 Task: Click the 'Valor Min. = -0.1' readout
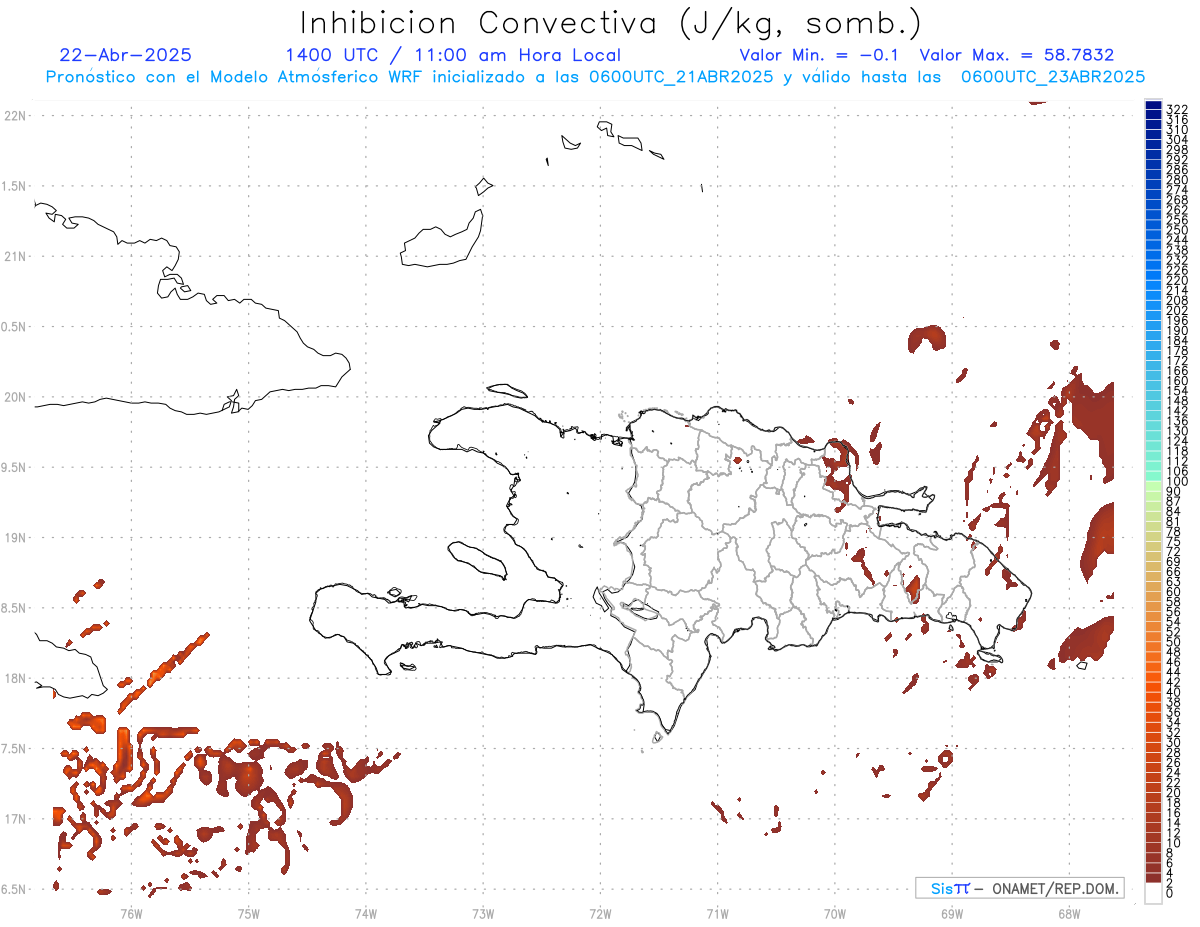pos(821,55)
